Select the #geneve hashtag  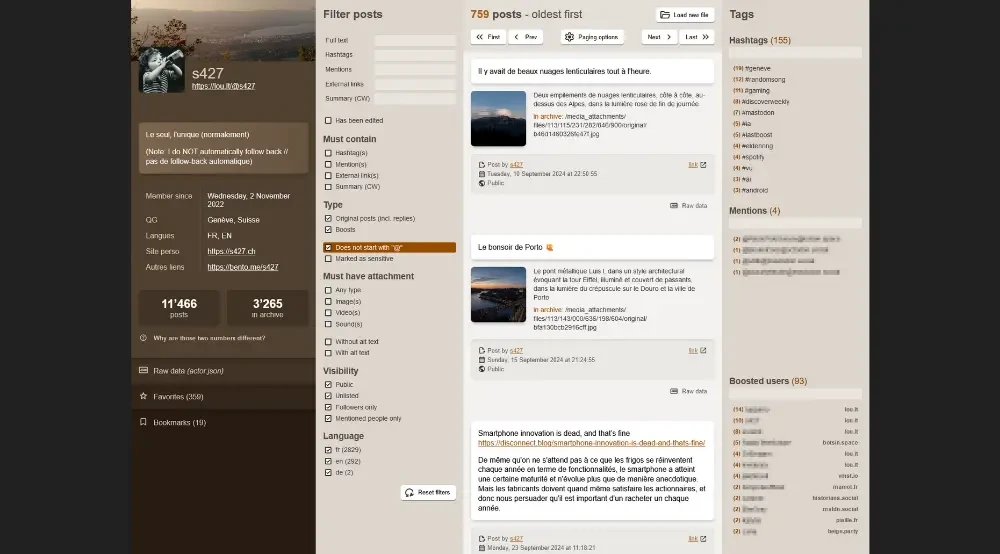tap(758, 68)
